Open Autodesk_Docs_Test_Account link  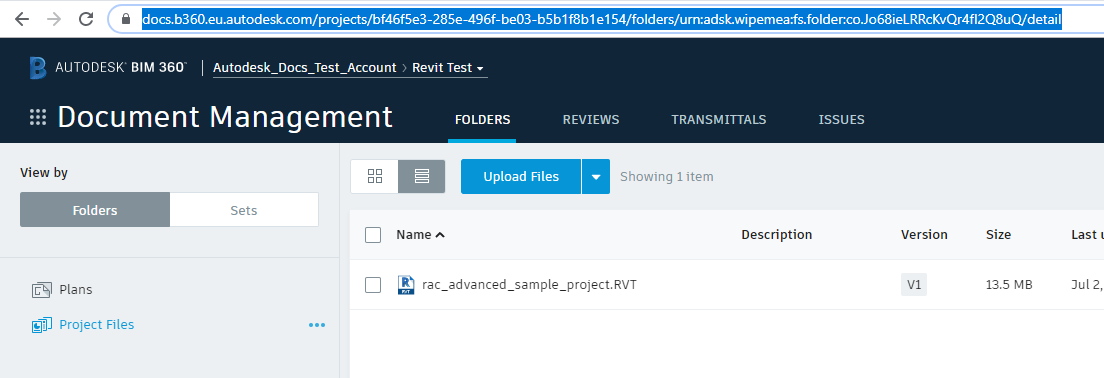point(304,68)
